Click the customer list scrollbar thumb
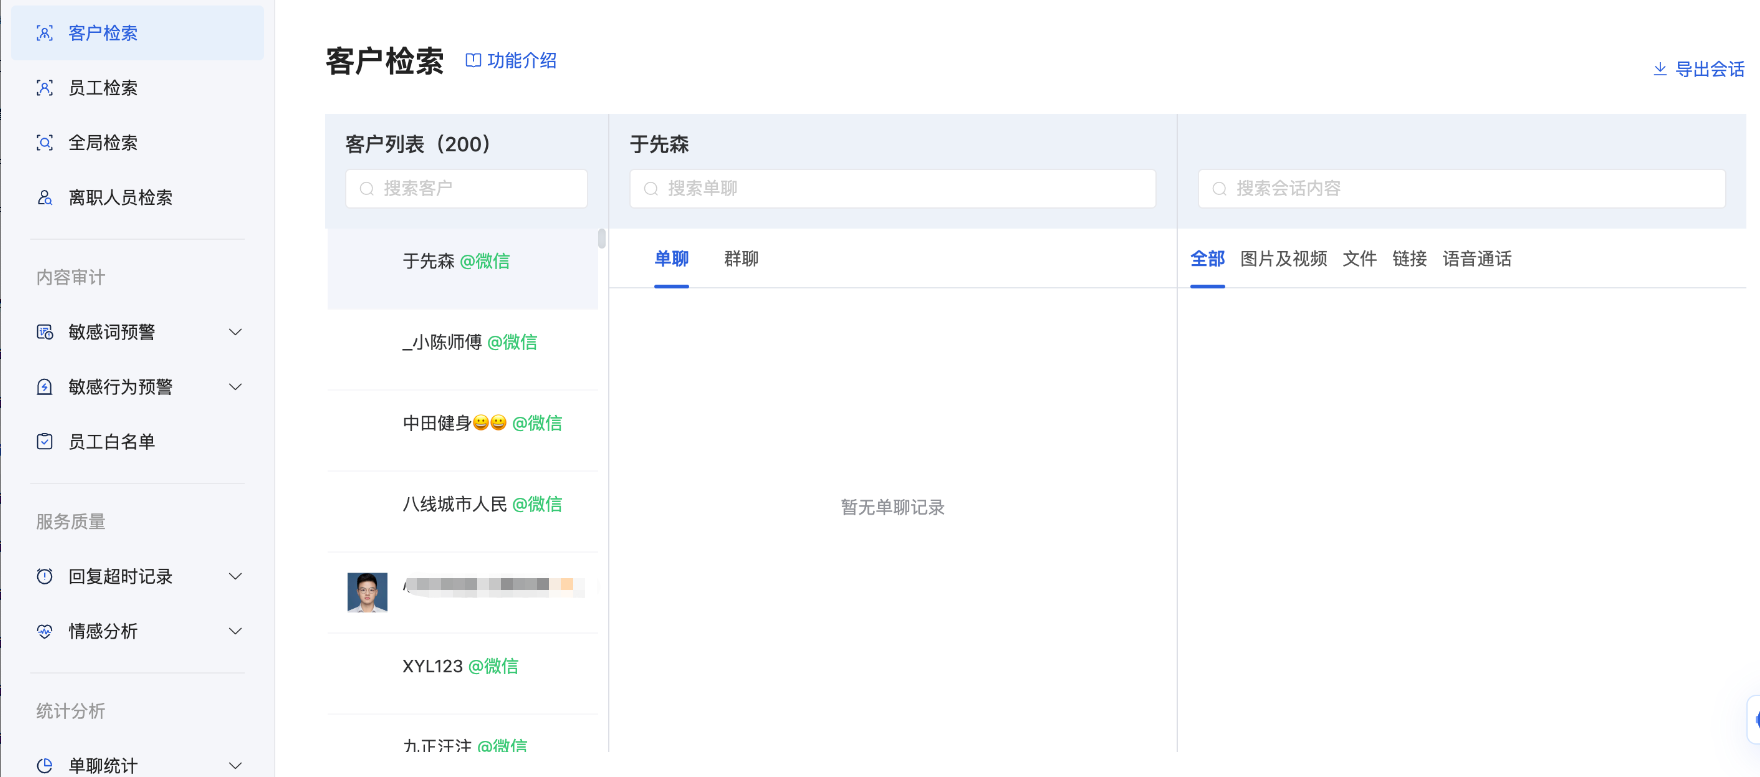Screen dimensions: 1760x777 [x=602, y=238]
